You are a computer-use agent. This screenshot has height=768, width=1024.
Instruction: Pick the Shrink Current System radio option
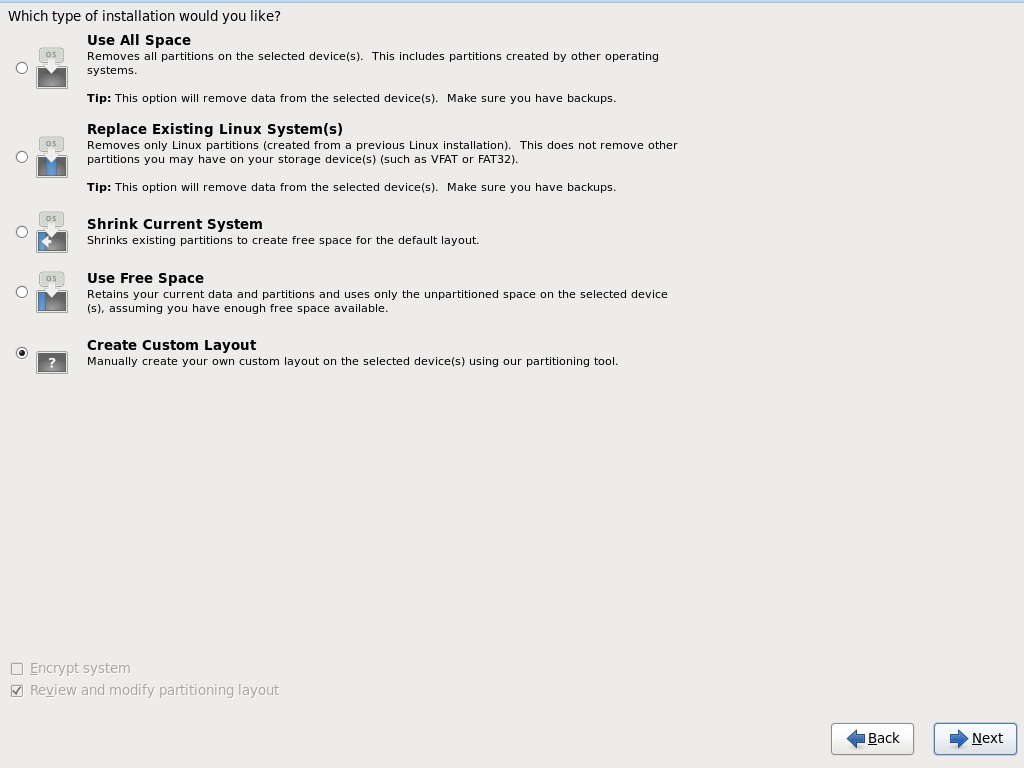(x=22, y=232)
